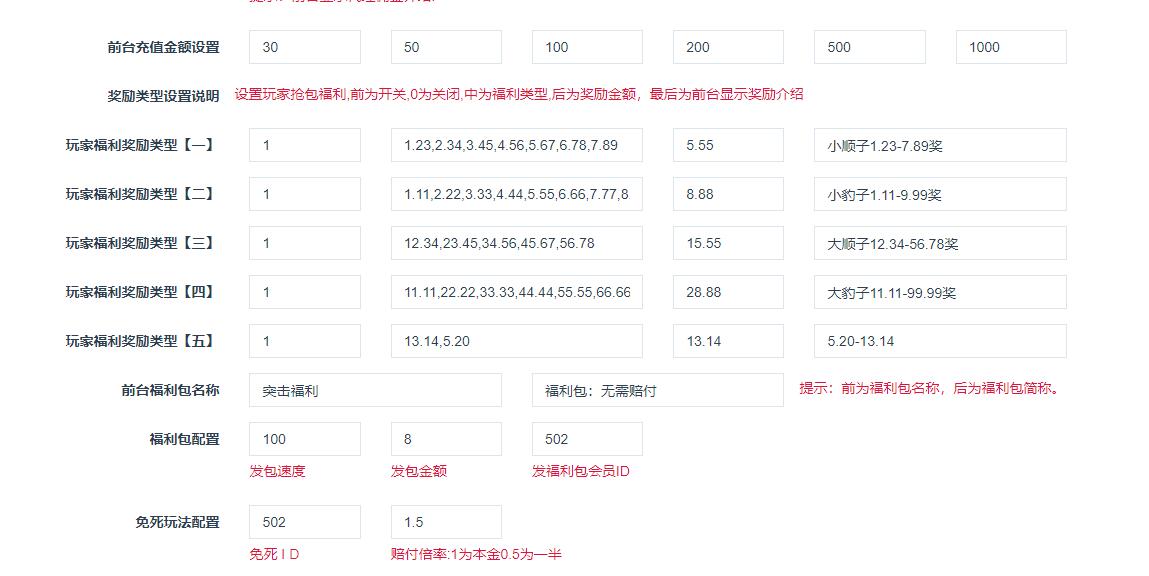Image resolution: width=1149 pixels, height=576 pixels.
Task: Edit the 大顺子12.34-56.78奖 description field
Action: [x=940, y=243]
